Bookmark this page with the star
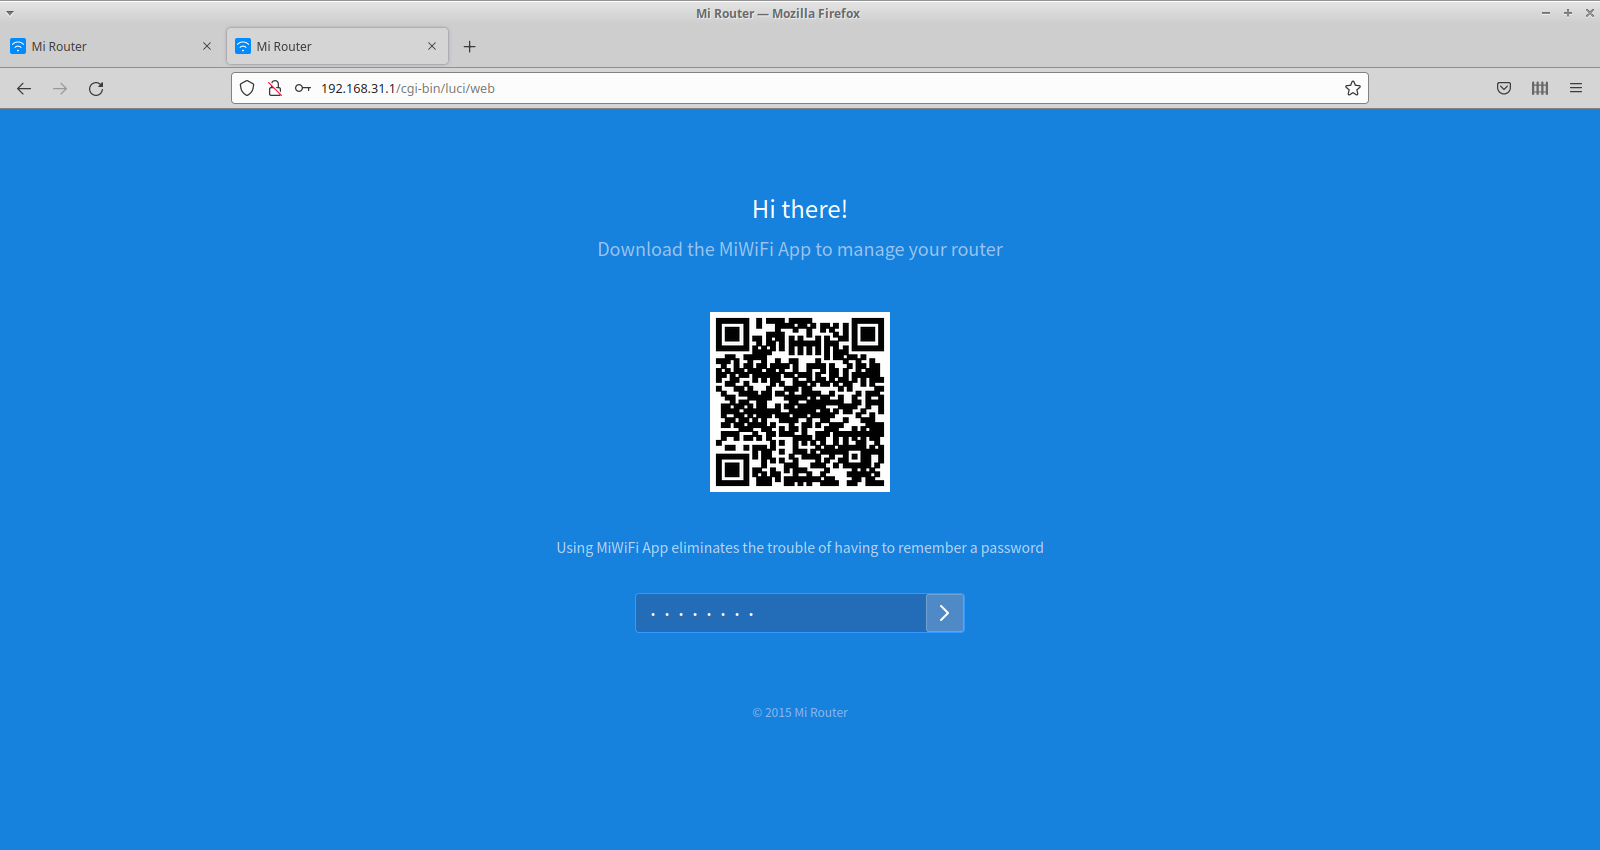The width and height of the screenshot is (1600, 850). [x=1353, y=88]
